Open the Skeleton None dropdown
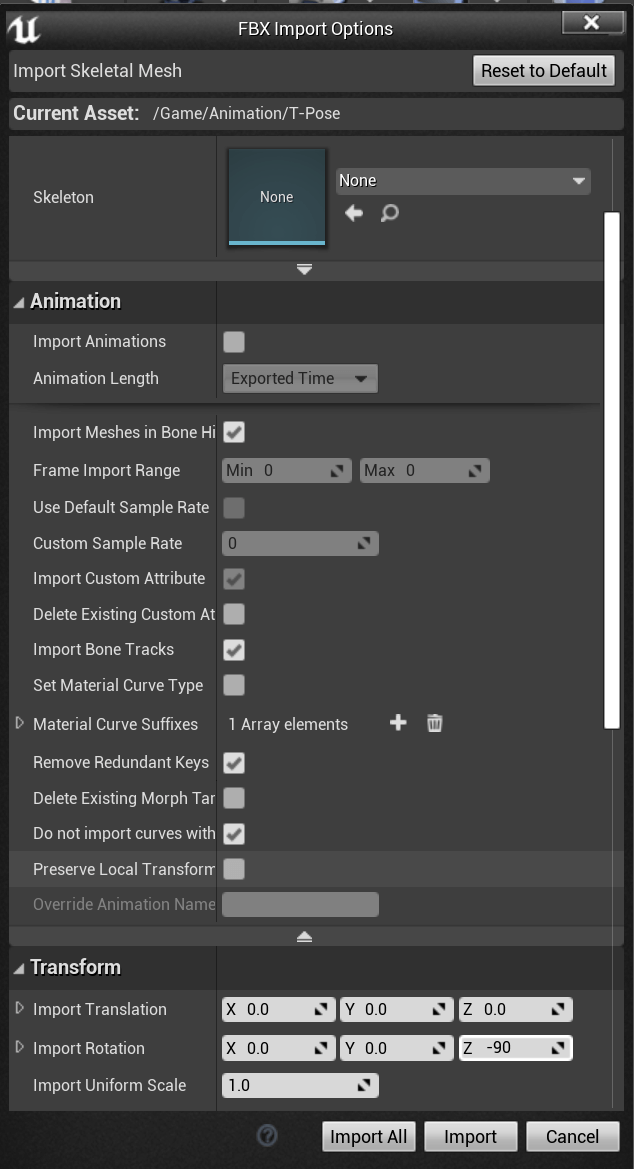Image resolution: width=634 pixels, height=1169 pixels. pos(463,181)
